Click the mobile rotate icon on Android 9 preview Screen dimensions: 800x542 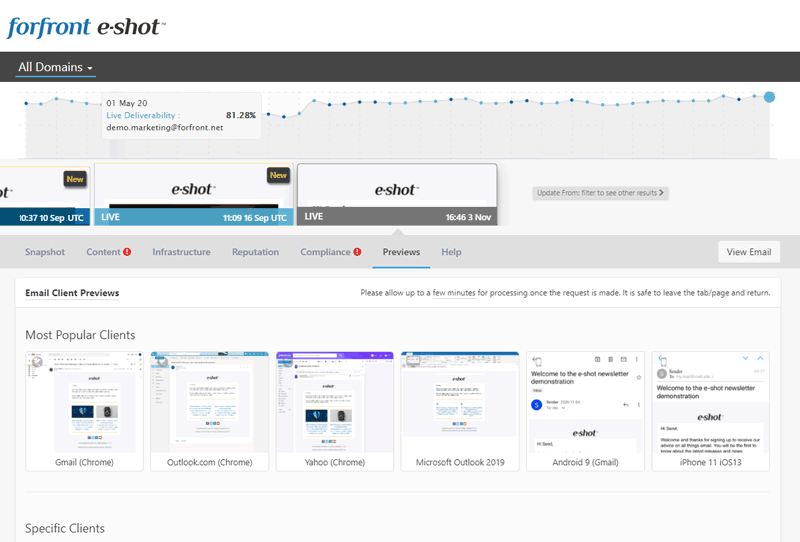click(x=537, y=360)
